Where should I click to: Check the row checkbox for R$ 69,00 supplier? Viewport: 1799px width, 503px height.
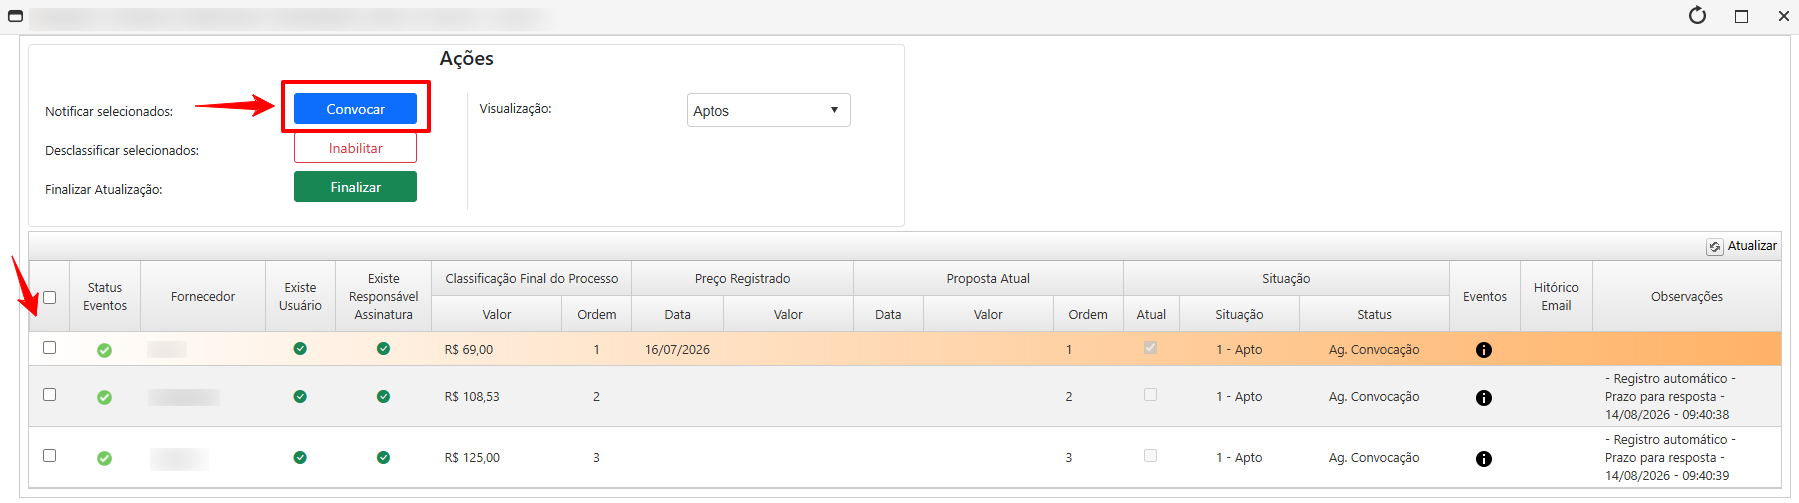point(49,348)
